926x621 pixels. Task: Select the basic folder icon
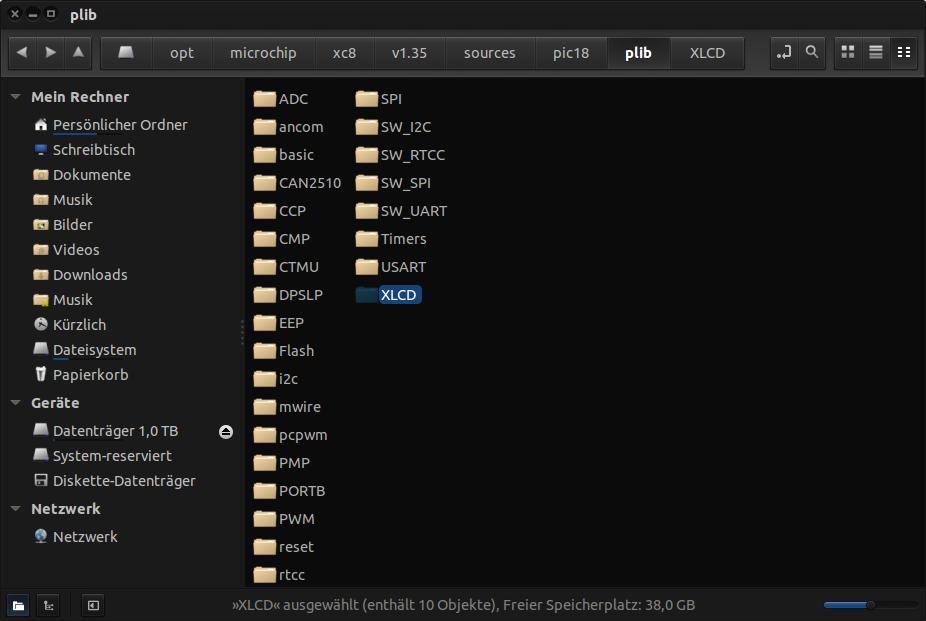click(265, 155)
